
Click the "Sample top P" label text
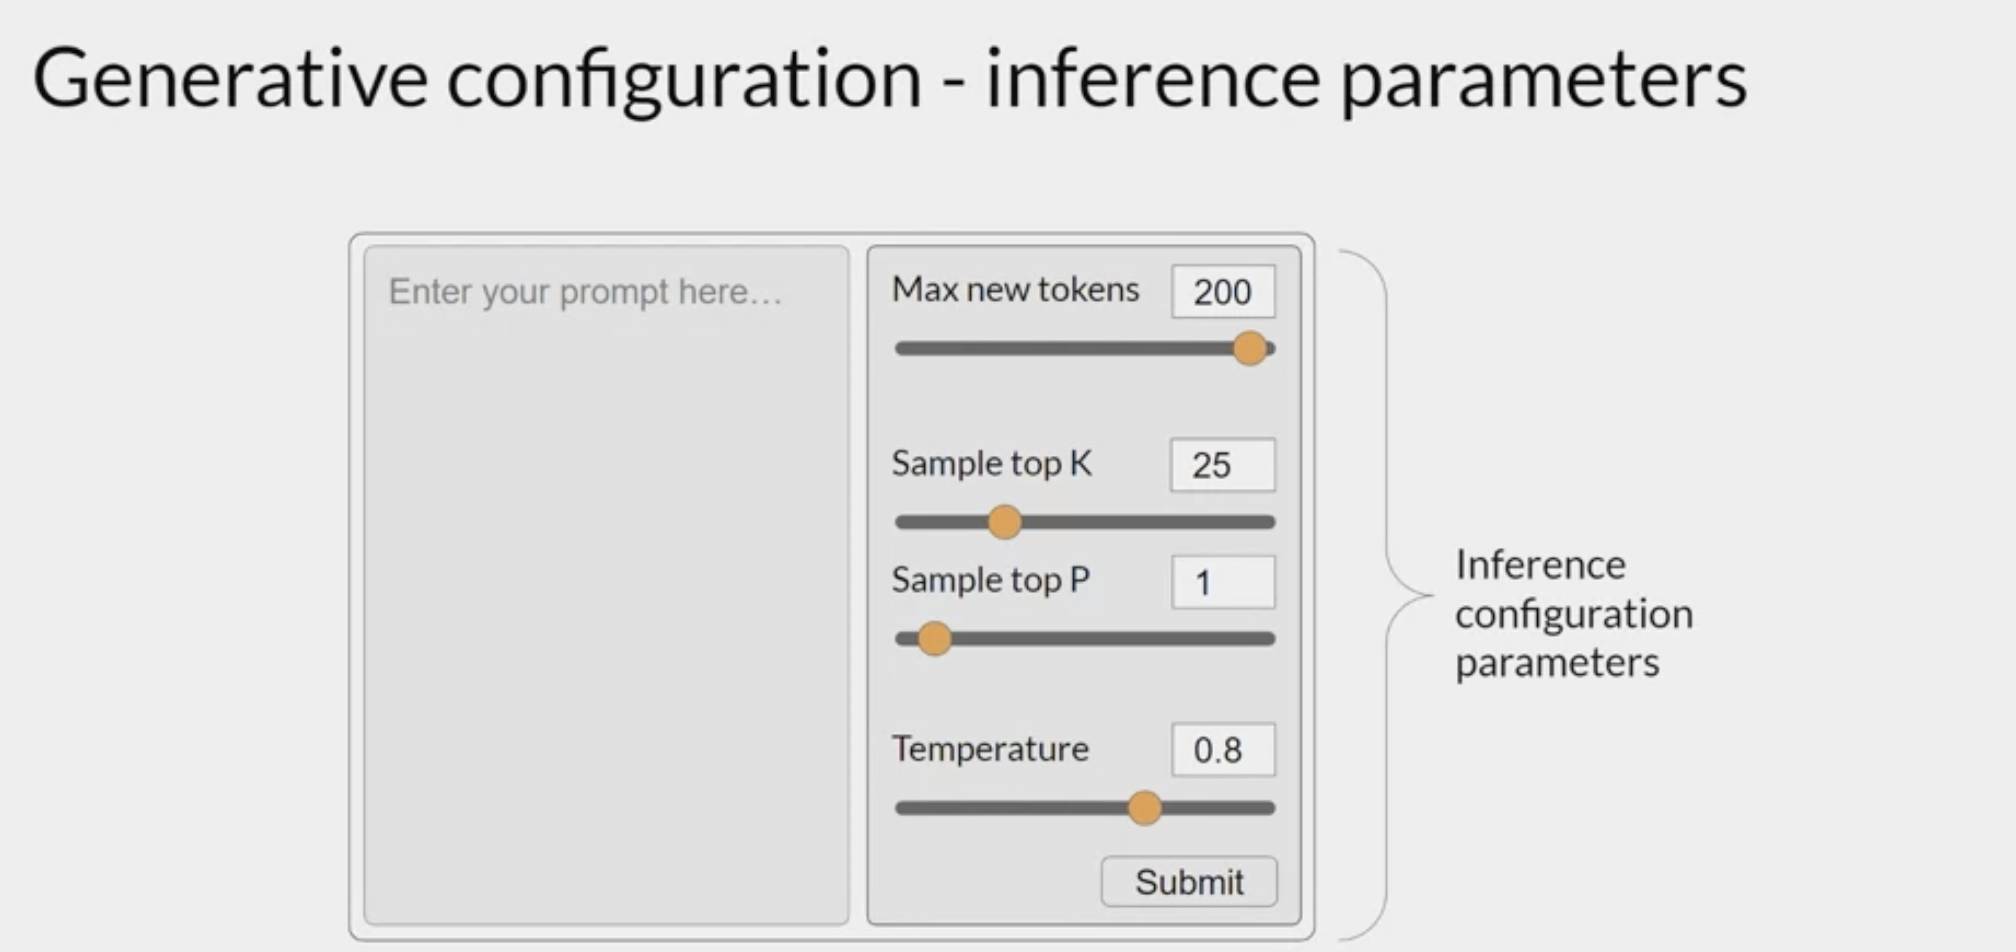(x=990, y=581)
